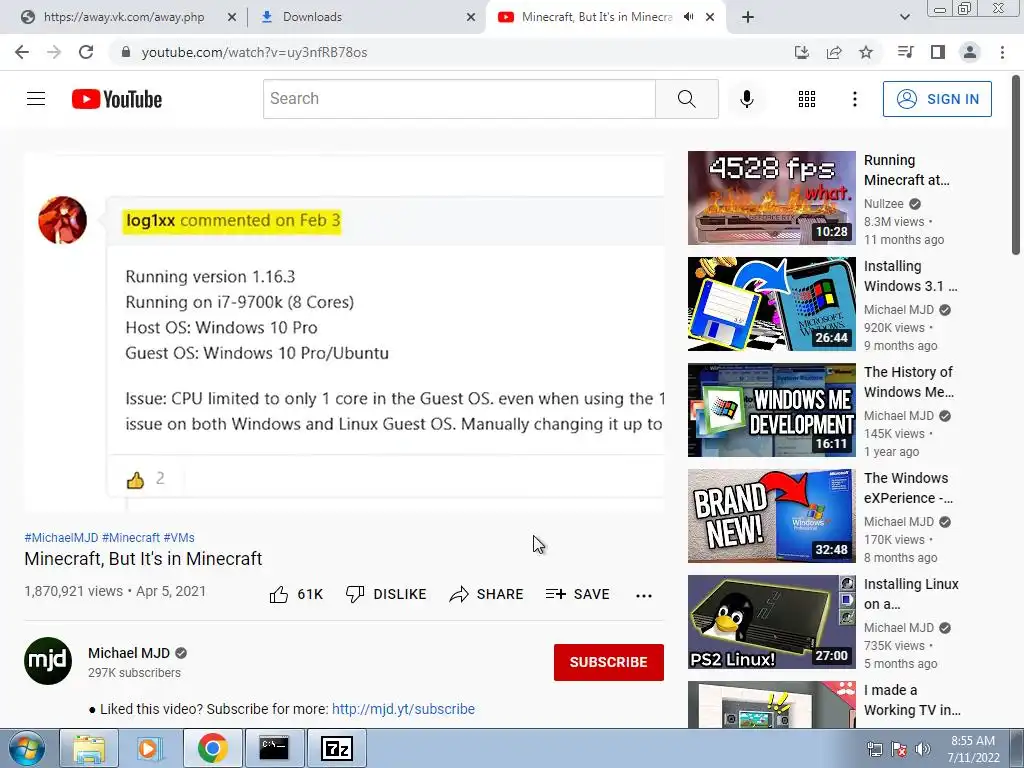The width and height of the screenshot is (1024, 768).
Task: Open Chrome's three-dot customize menu
Action: click(1002, 52)
